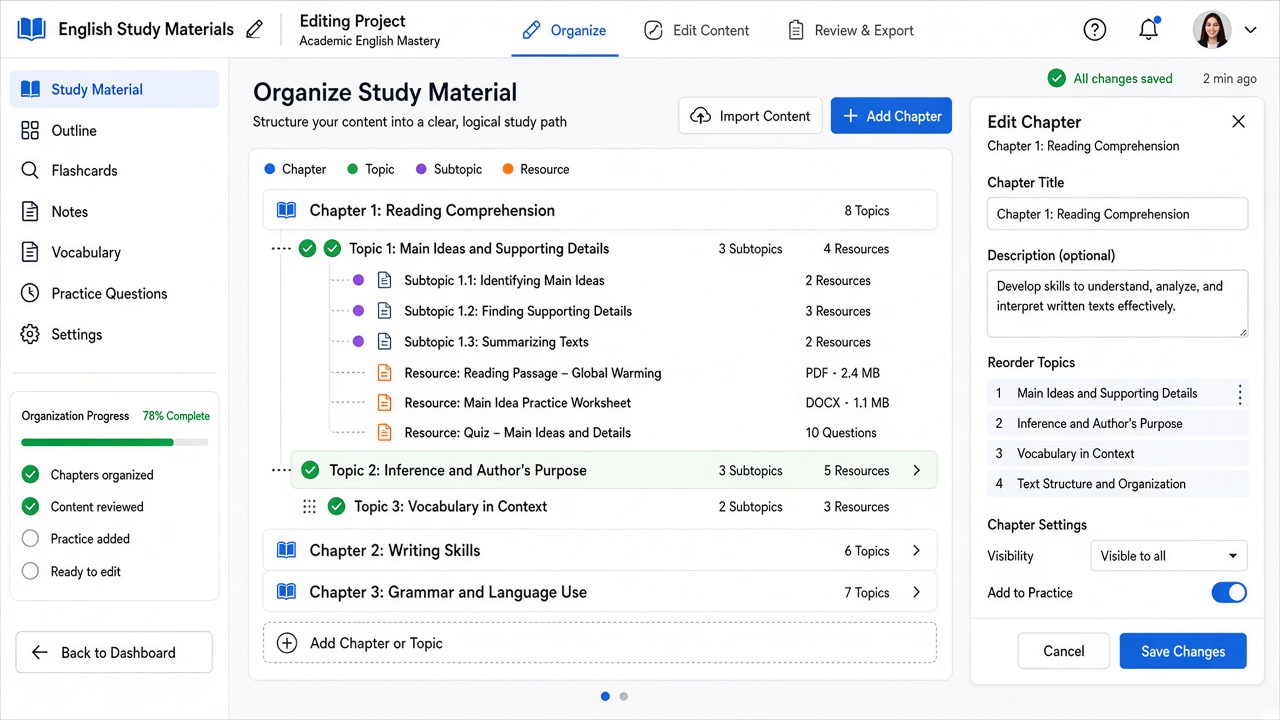The width and height of the screenshot is (1280, 720).
Task: Check the Ready to edit circle
Action: coord(30,571)
